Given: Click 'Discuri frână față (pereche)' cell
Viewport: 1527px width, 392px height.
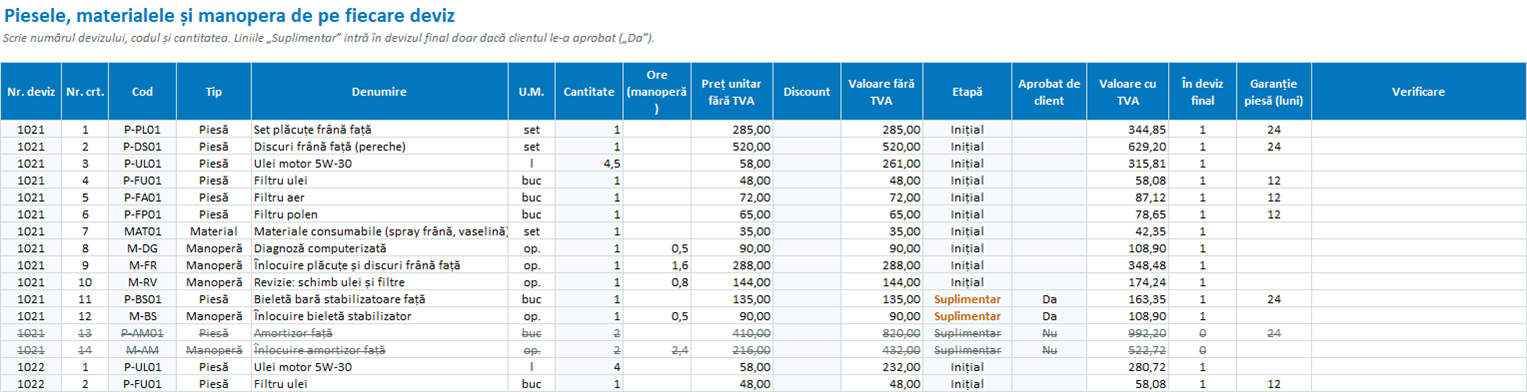Looking at the screenshot, I should pyautogui.click(x=379, y=147).
